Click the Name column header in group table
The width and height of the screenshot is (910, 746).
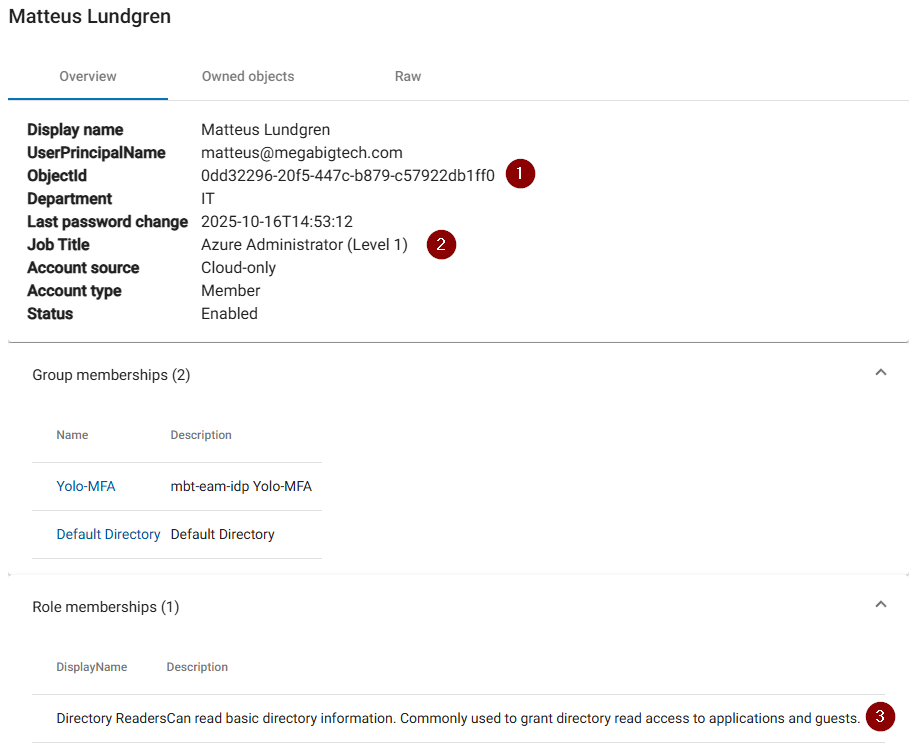(72, 435)
